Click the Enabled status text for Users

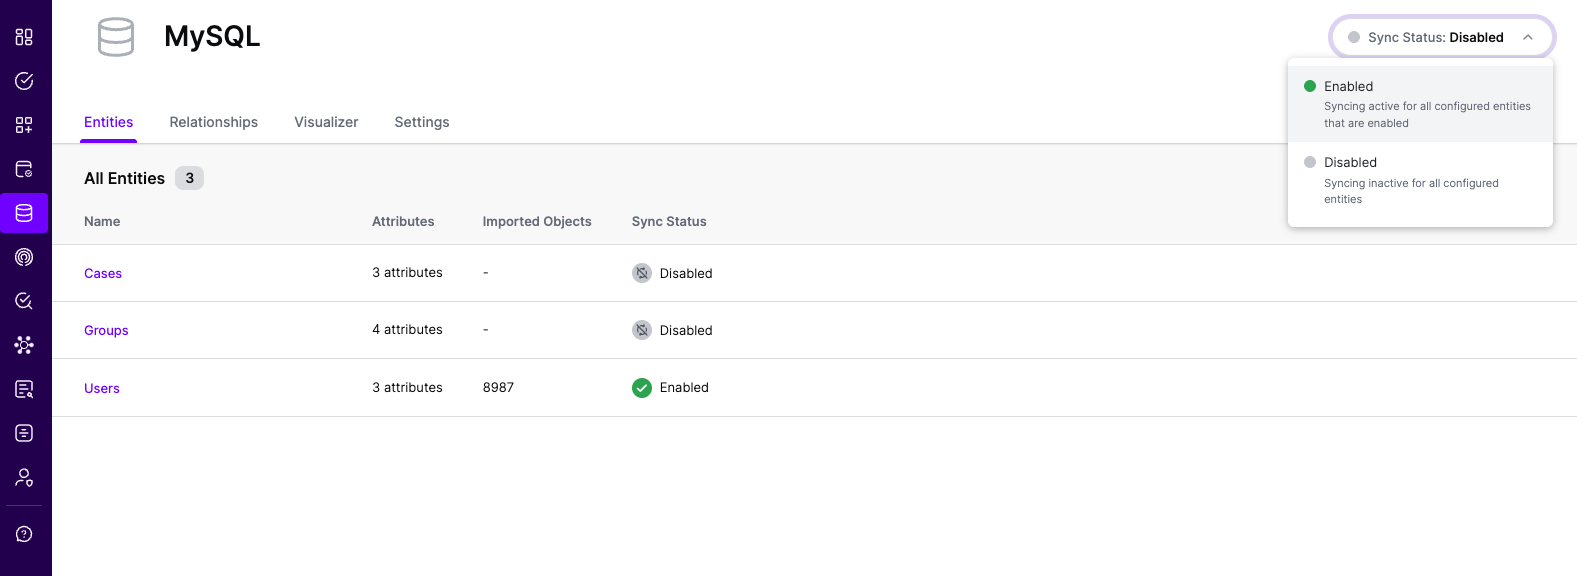click(684, 387)
